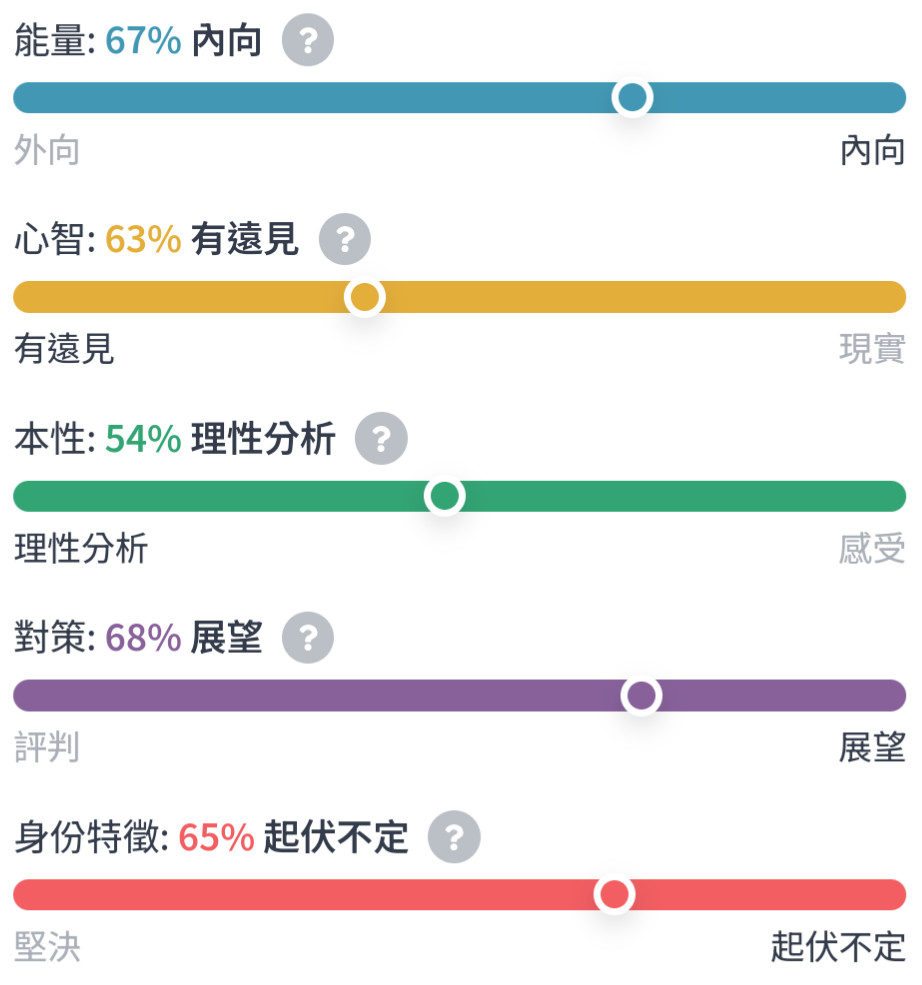Select the 現實 label under yellow bar
The width and height of the screenshot is (922, 985).
point(872,349)
